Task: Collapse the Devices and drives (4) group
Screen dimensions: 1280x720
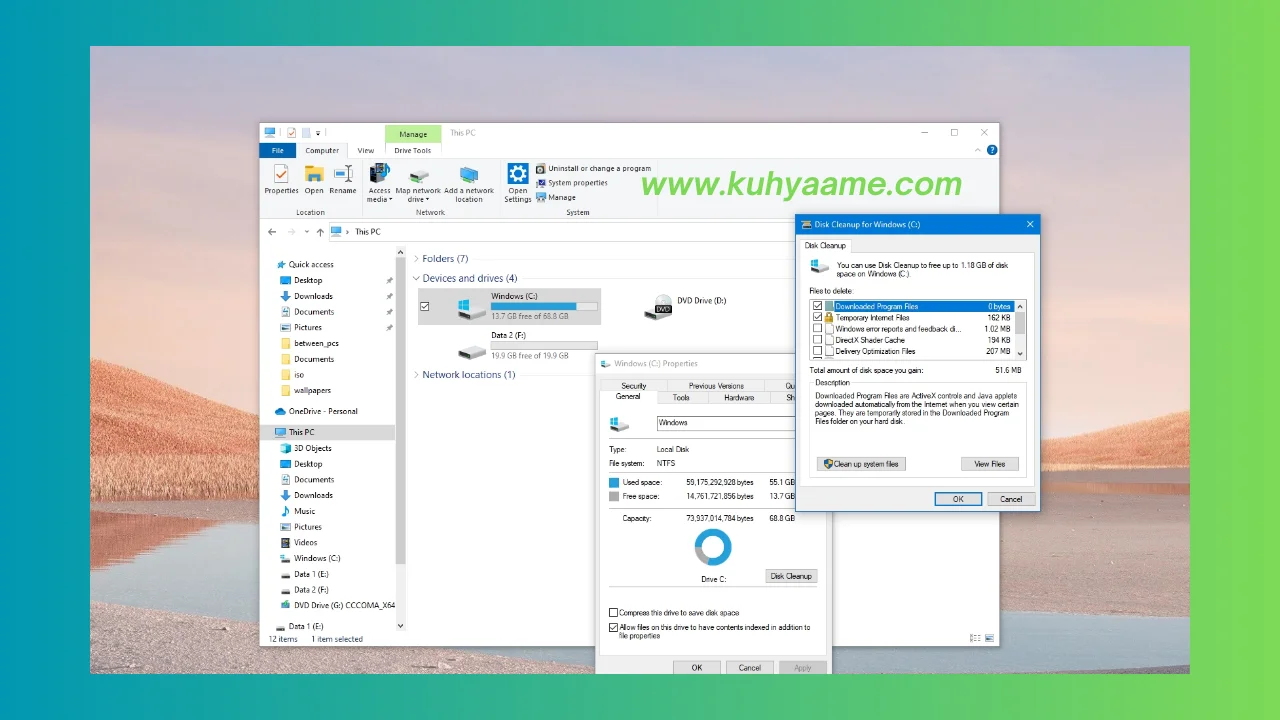Action: 416,279
